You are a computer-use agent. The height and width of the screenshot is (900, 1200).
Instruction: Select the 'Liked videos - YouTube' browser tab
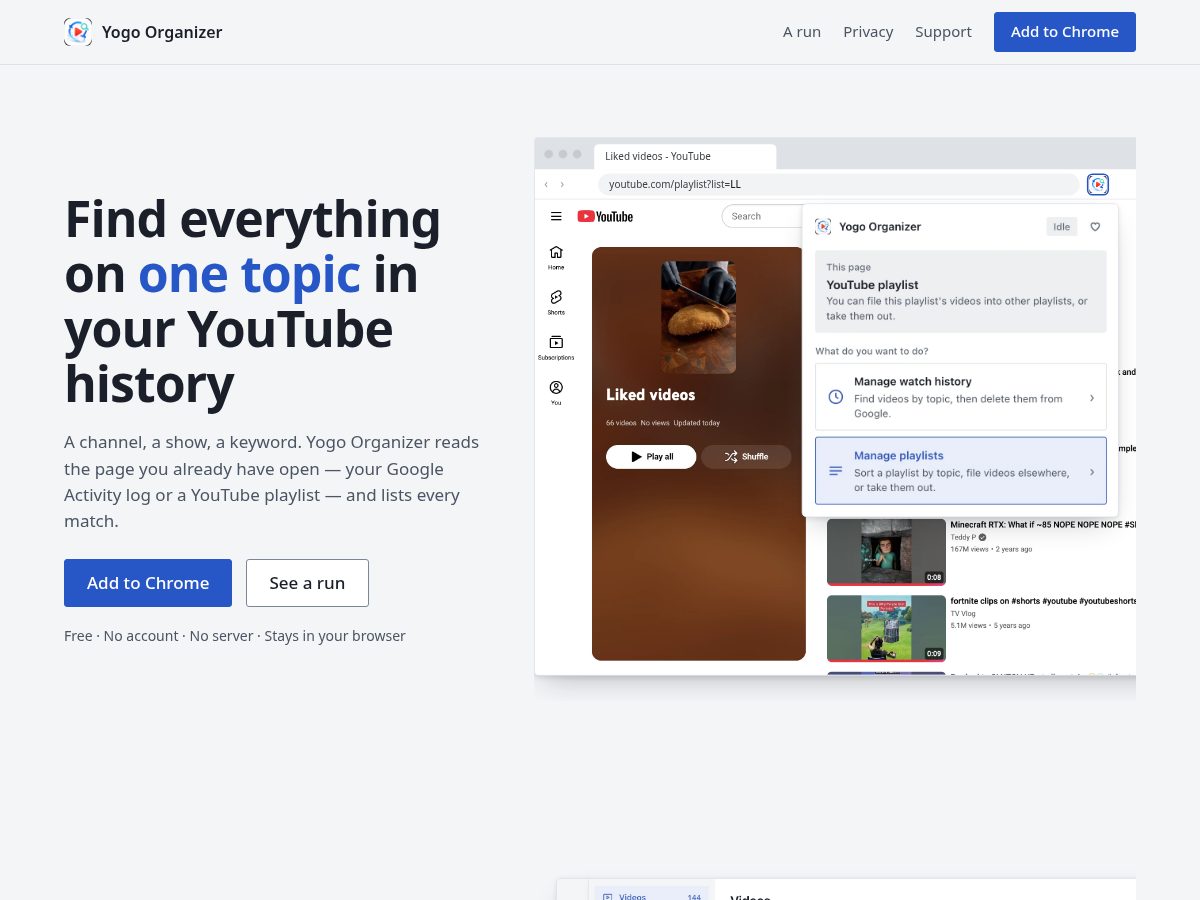(685, 156)
